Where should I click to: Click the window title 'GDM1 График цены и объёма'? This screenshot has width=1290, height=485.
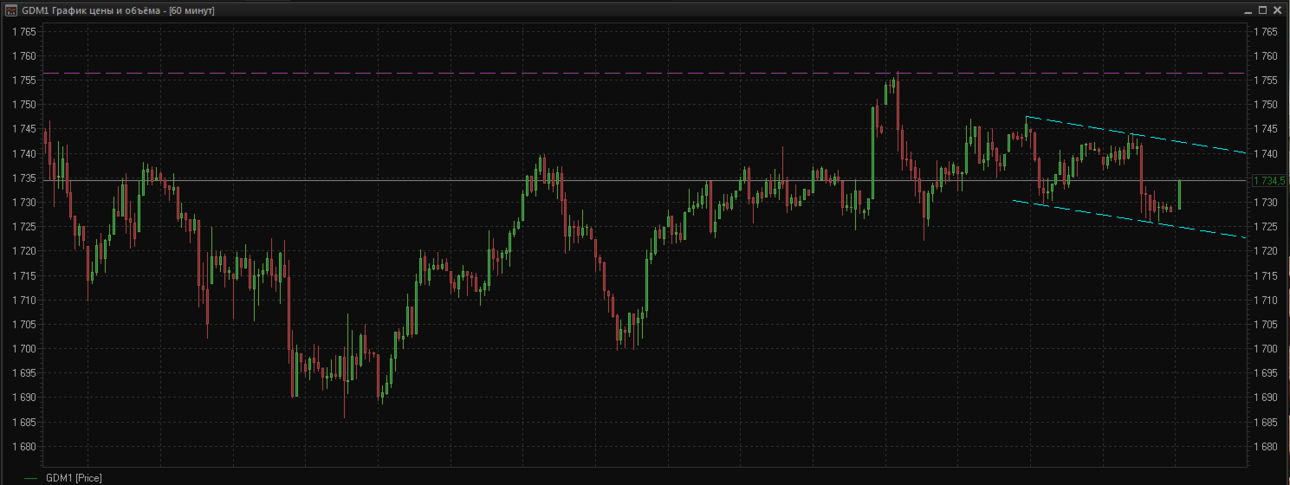[93, 10]
